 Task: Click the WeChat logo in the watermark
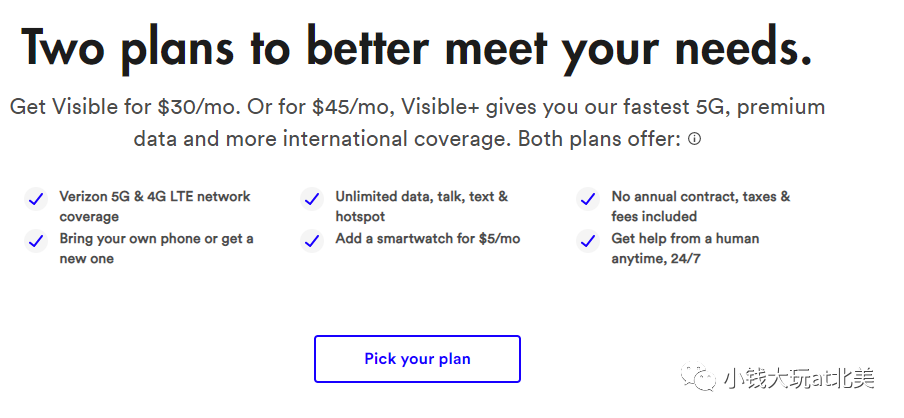[698, 376]
